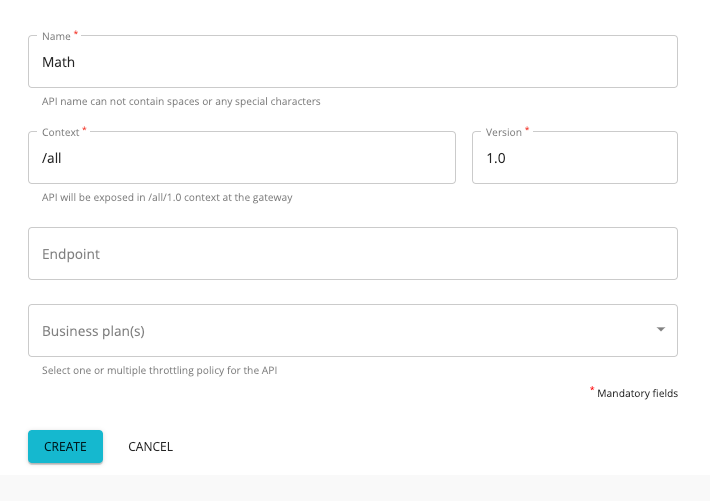The width and height of the screenshot is (710, 501).
Task: Click the gateway context exposure helper text
Action: click(x=167, y=198)
